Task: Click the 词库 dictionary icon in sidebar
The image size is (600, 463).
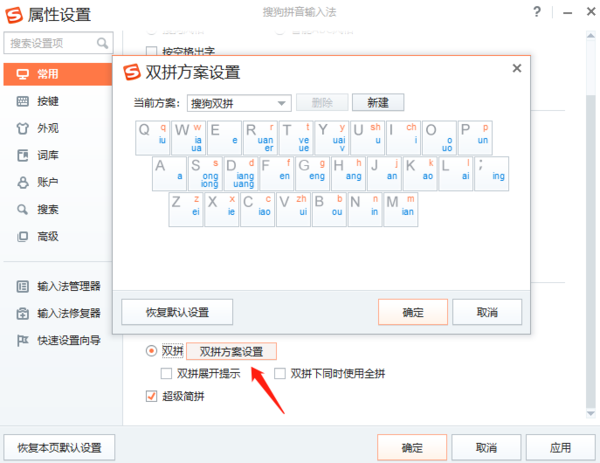Action: pos(23,155)
